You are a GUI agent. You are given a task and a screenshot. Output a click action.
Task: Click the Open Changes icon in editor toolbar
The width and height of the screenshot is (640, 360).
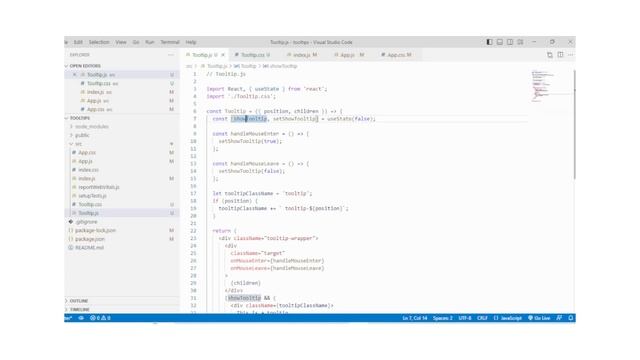pyautogui.click(x=550, y=55)
